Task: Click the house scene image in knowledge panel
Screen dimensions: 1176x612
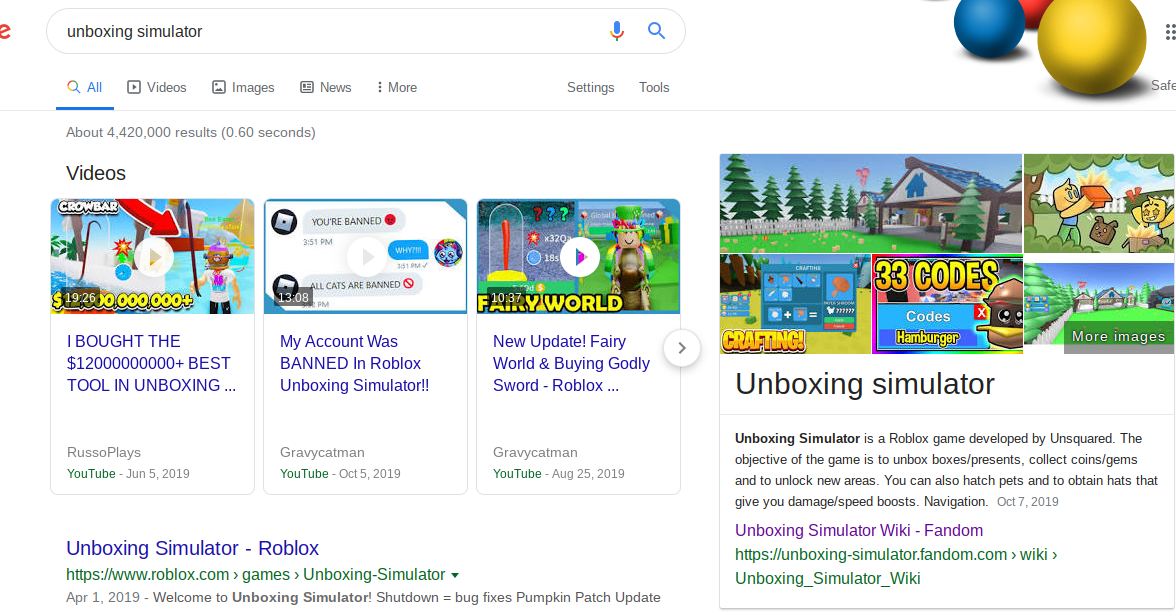Action: [x=871, y=203]
